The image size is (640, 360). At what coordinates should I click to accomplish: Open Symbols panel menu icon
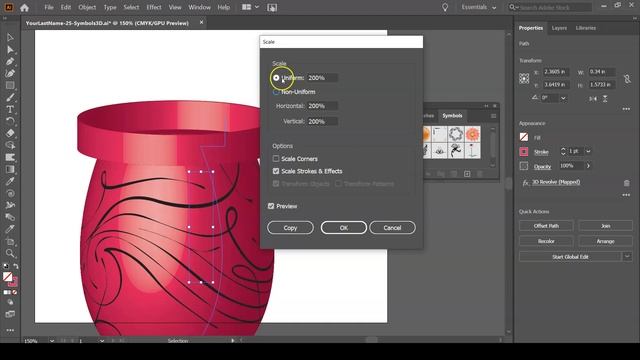493,116
